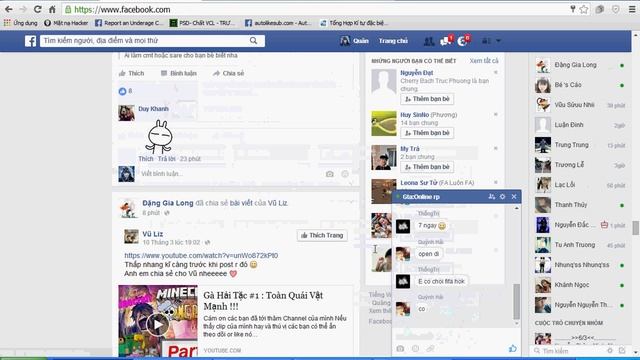
Task: Click the Thích Trang like page button
Action: pos(322,235)
